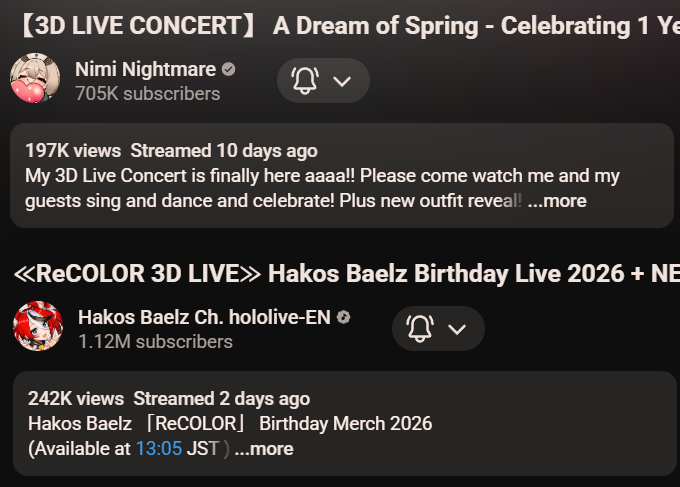Jump to the 13:05 timestamp link
This screenshot has width=680, height=487.
(x=159, y=449)
